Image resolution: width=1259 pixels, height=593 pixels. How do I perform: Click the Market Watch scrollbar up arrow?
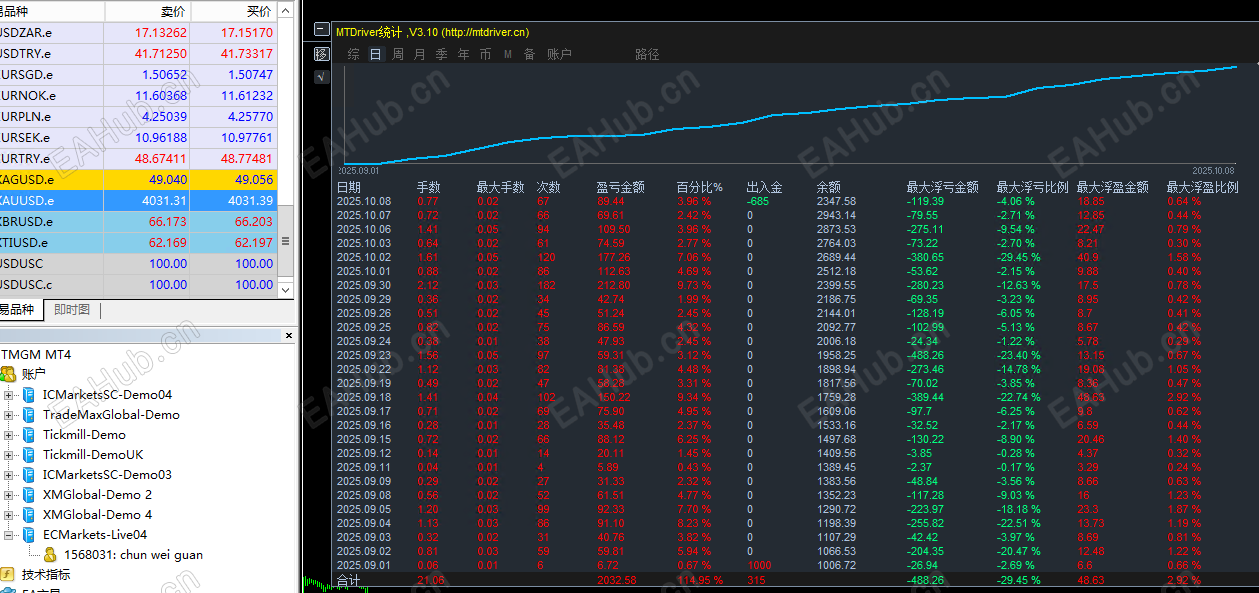coord(285,10)
